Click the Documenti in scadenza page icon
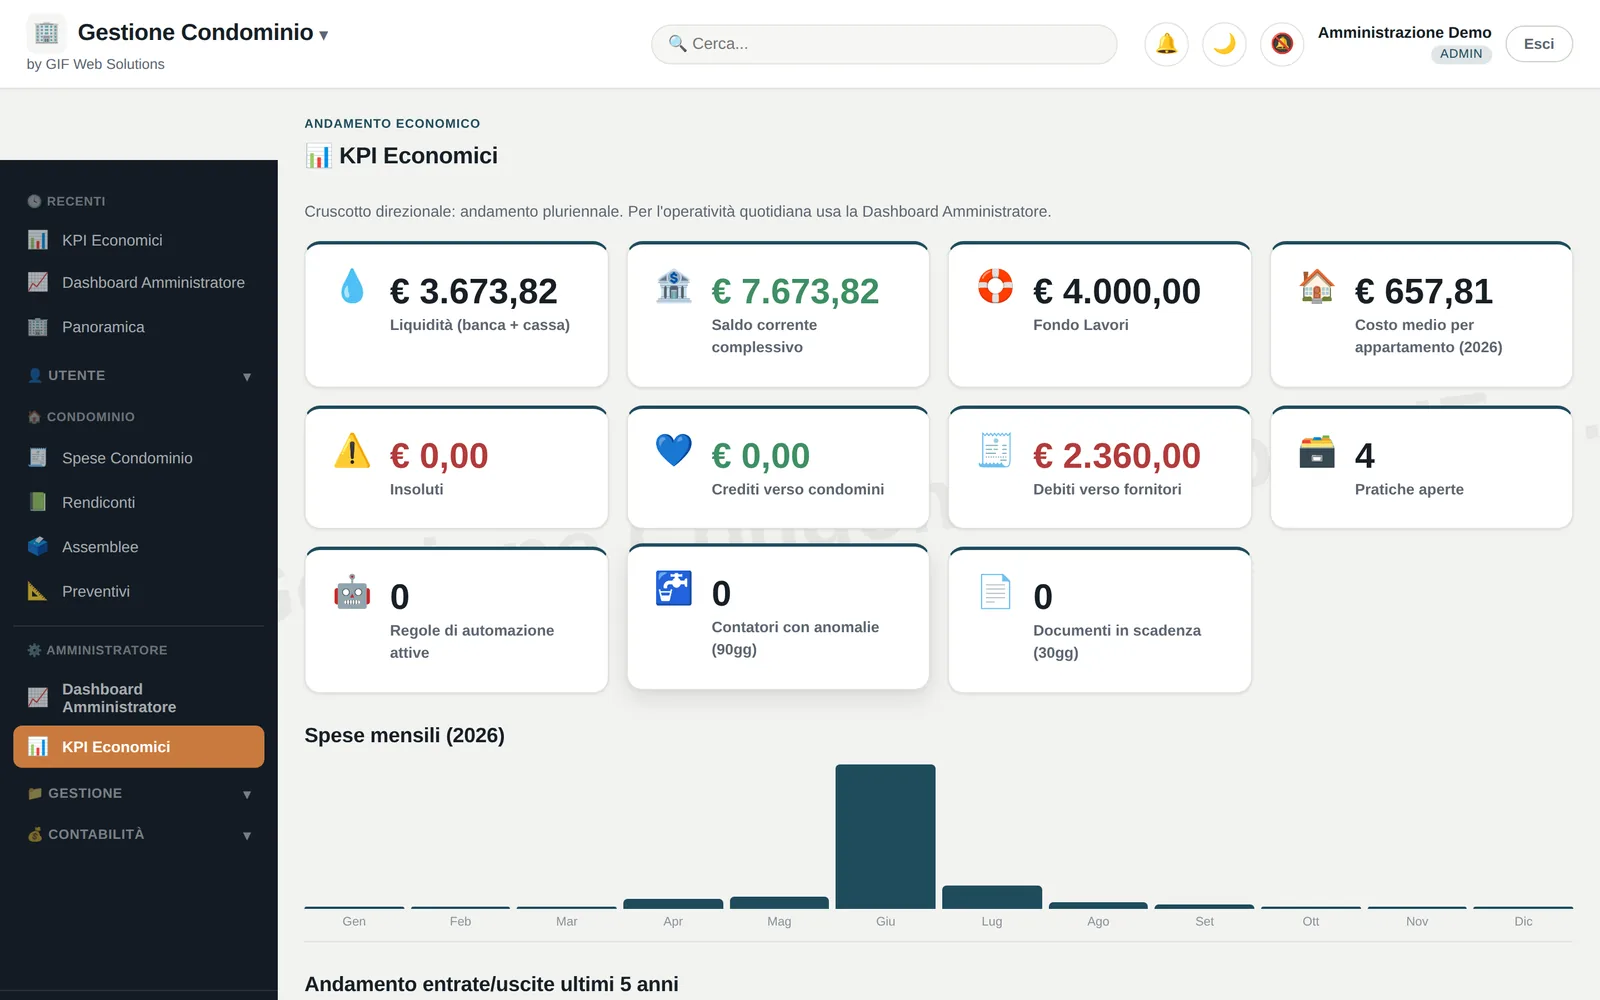 click(x=995, y=591)
